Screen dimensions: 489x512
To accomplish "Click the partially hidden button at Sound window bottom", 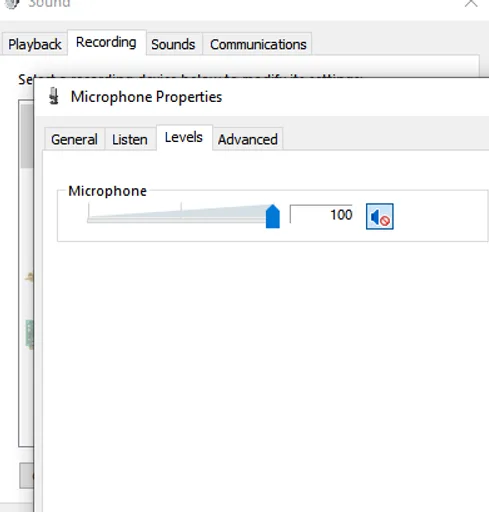I will [27, 475].
